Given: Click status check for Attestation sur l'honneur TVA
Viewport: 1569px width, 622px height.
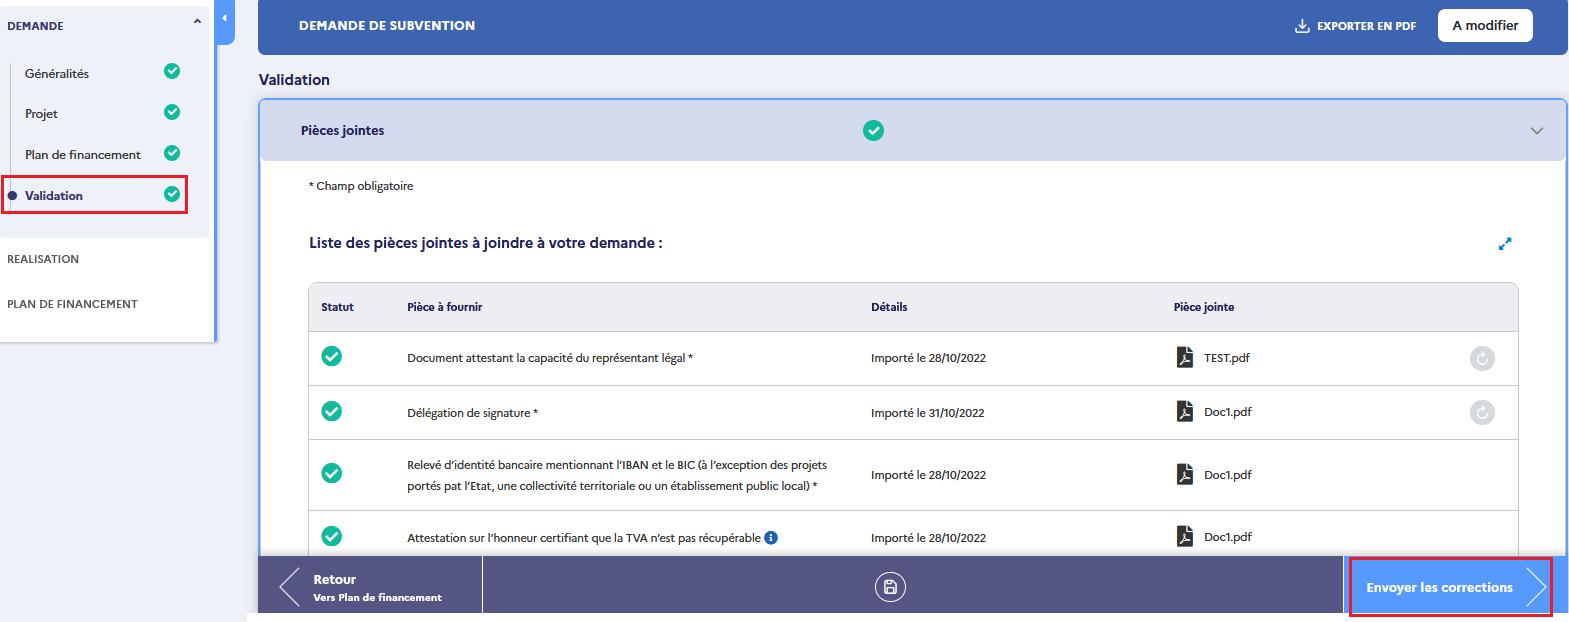Looking at the screenshot, I should (332, 536).
